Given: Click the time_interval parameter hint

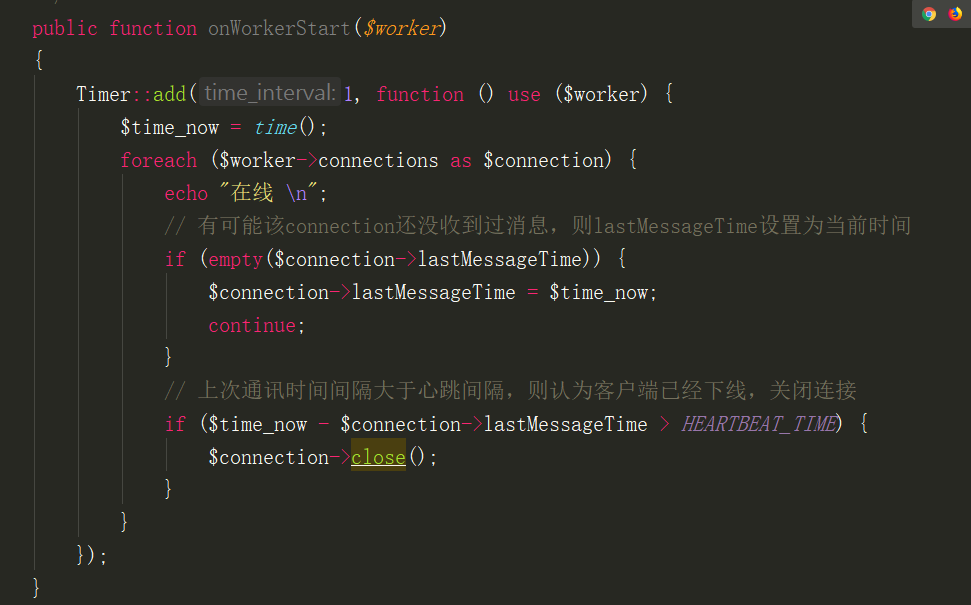Looking at the screenshot, I should click(x=269, y=94).
